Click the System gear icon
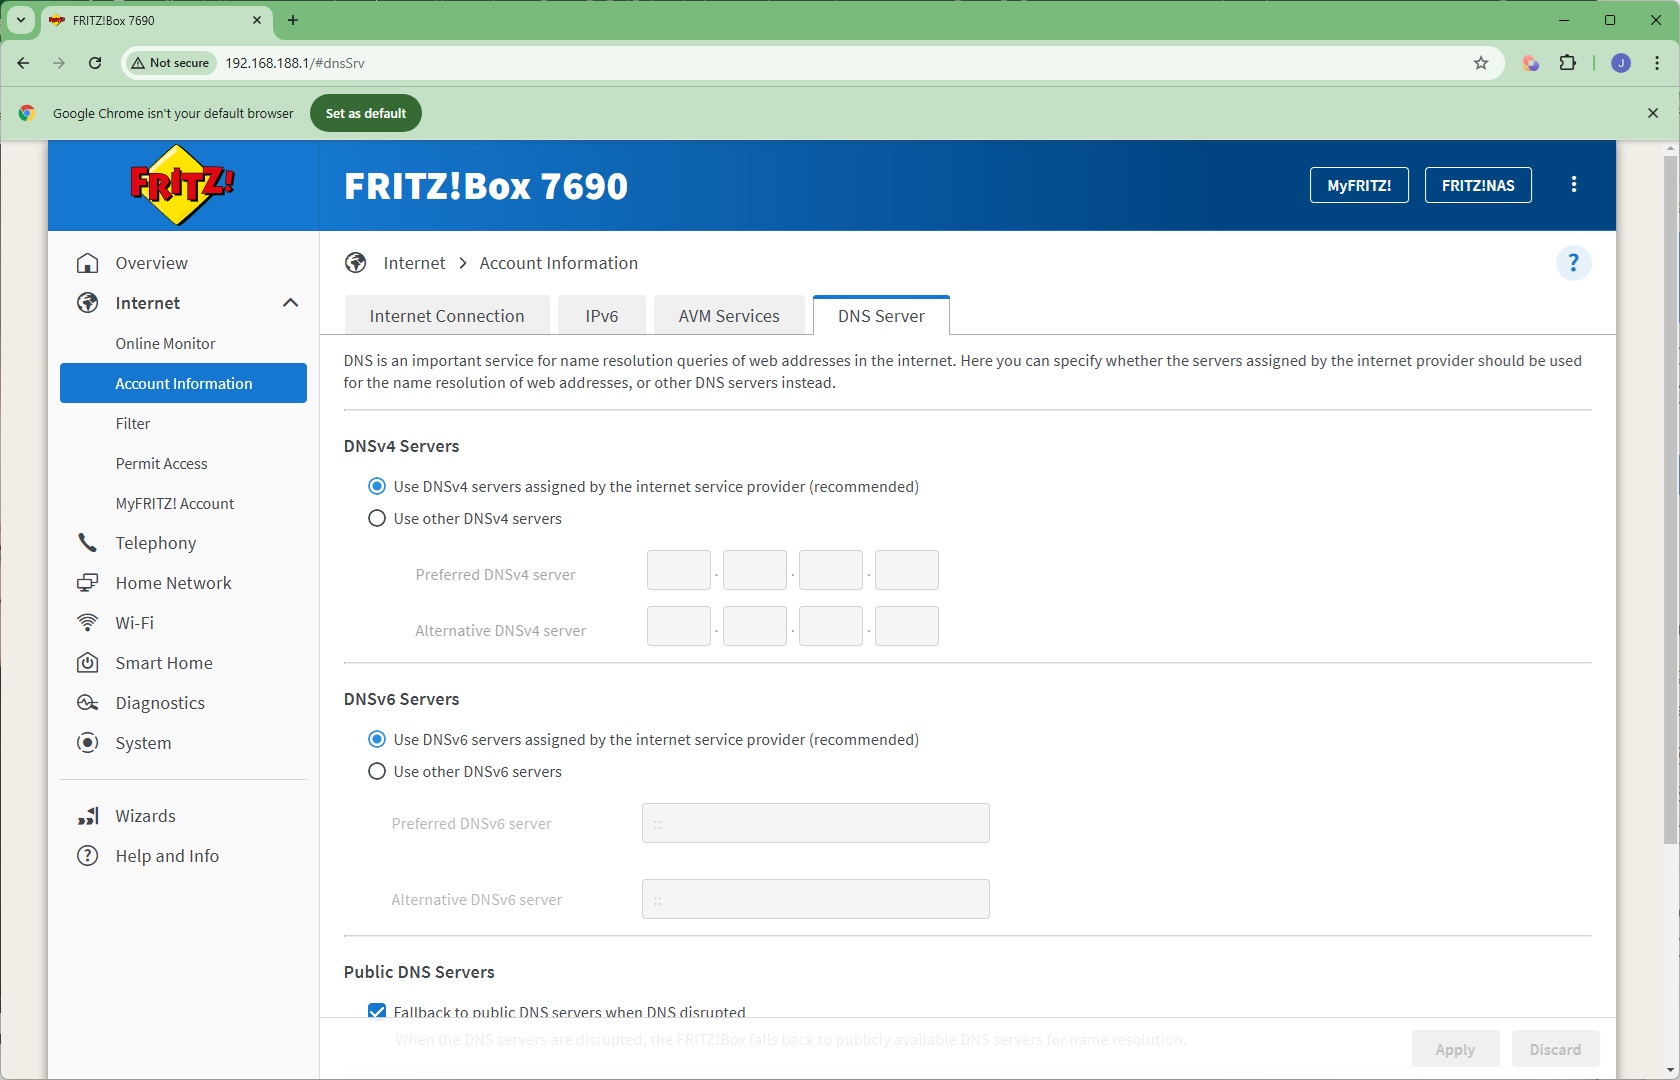Screen dimensions: 1680x1080 click(88, 743)
